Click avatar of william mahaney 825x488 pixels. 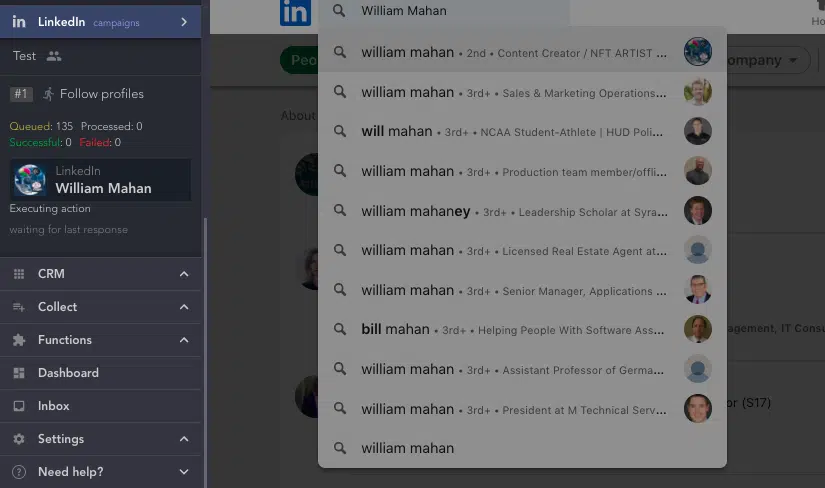(698, 211)
